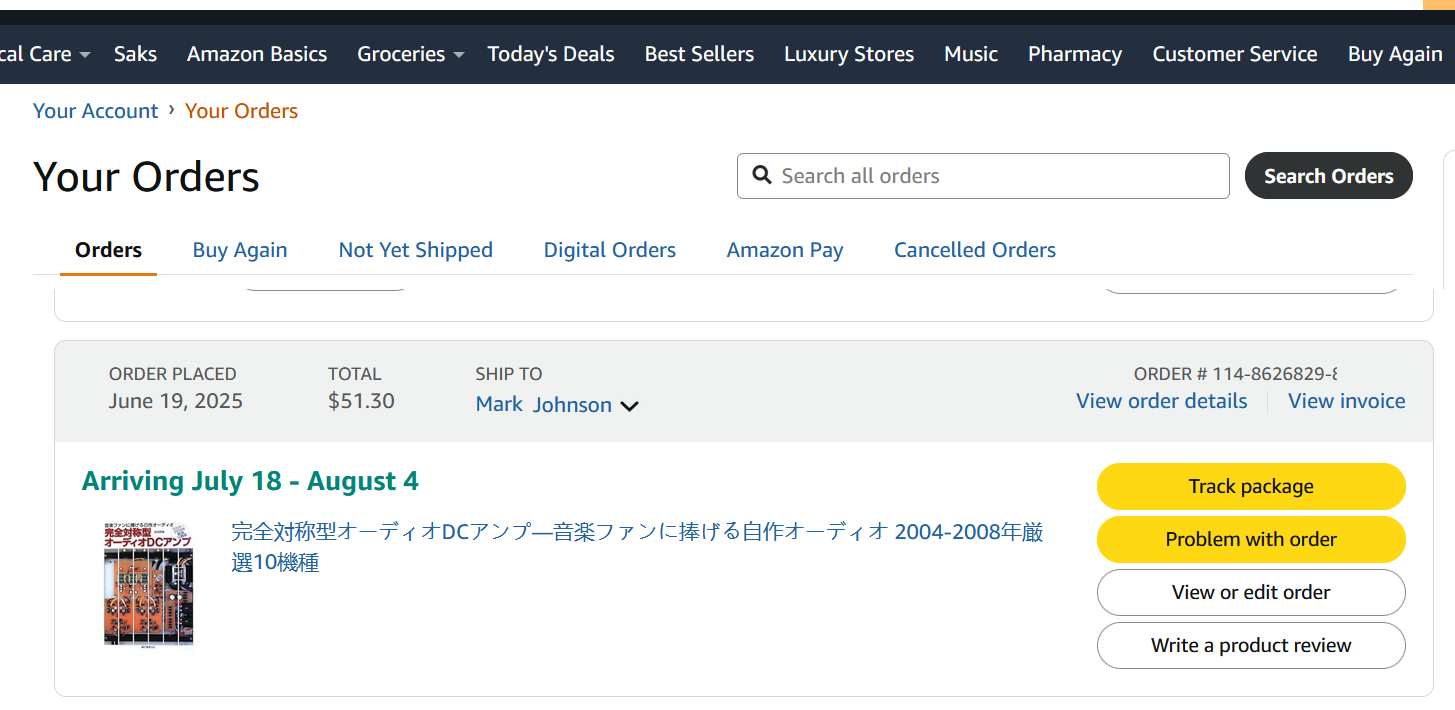Open the Amazon Pay tab

click(785, 250)
